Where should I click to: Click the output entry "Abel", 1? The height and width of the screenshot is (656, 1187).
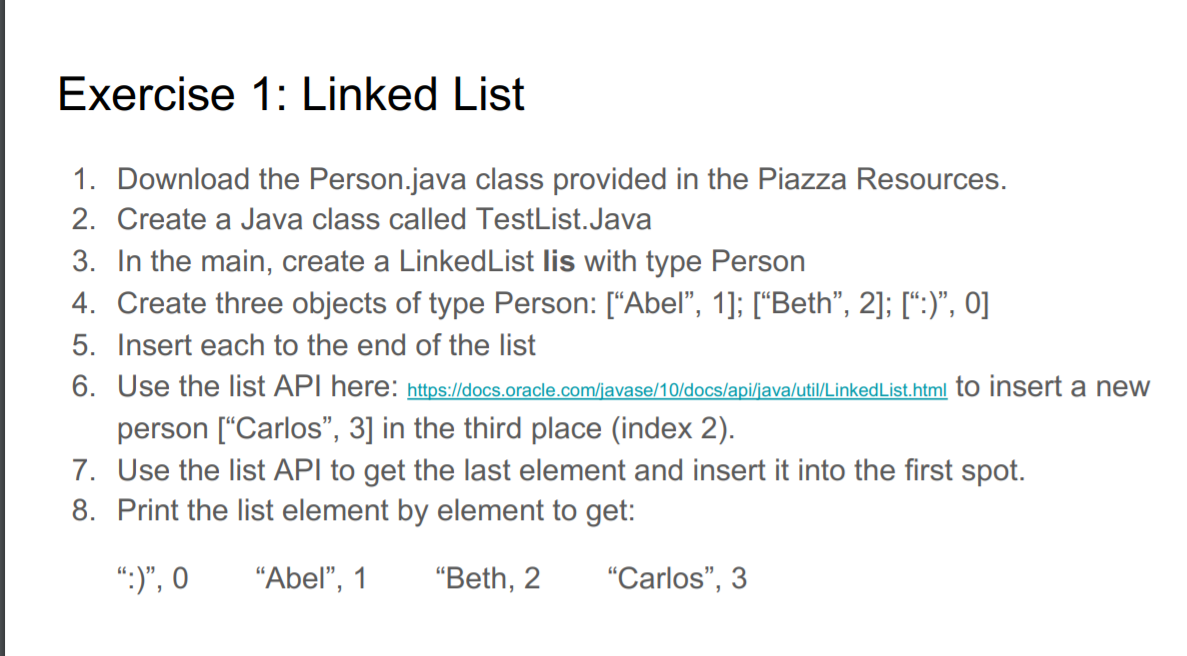(x=310, y=579)
